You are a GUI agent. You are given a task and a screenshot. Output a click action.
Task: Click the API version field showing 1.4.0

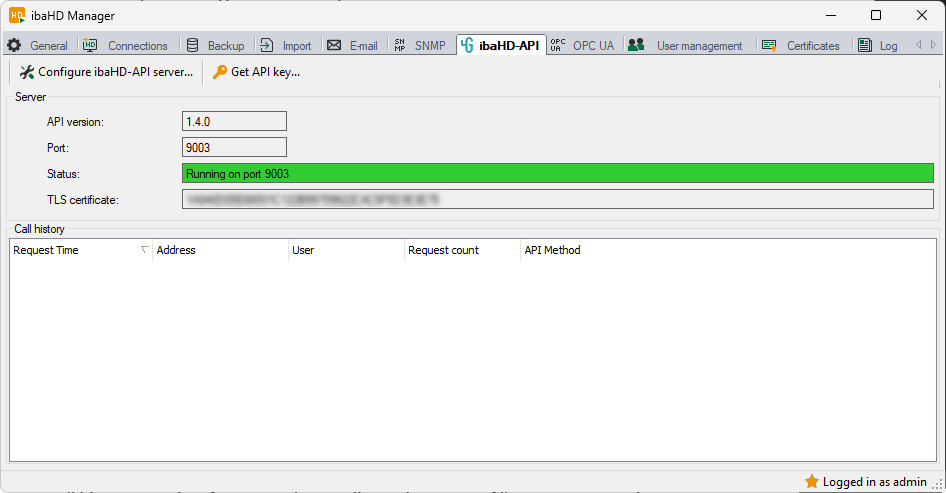[234, 121]
